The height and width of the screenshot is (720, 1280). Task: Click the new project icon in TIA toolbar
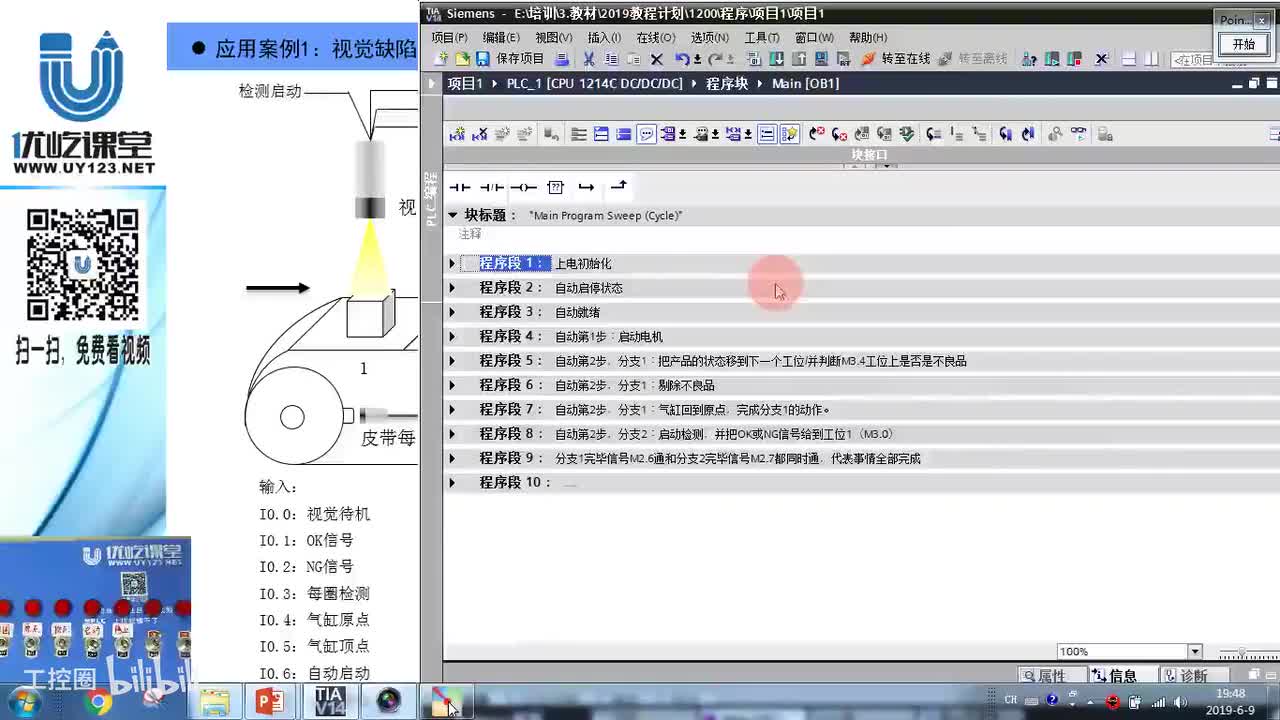pos(443,59)
